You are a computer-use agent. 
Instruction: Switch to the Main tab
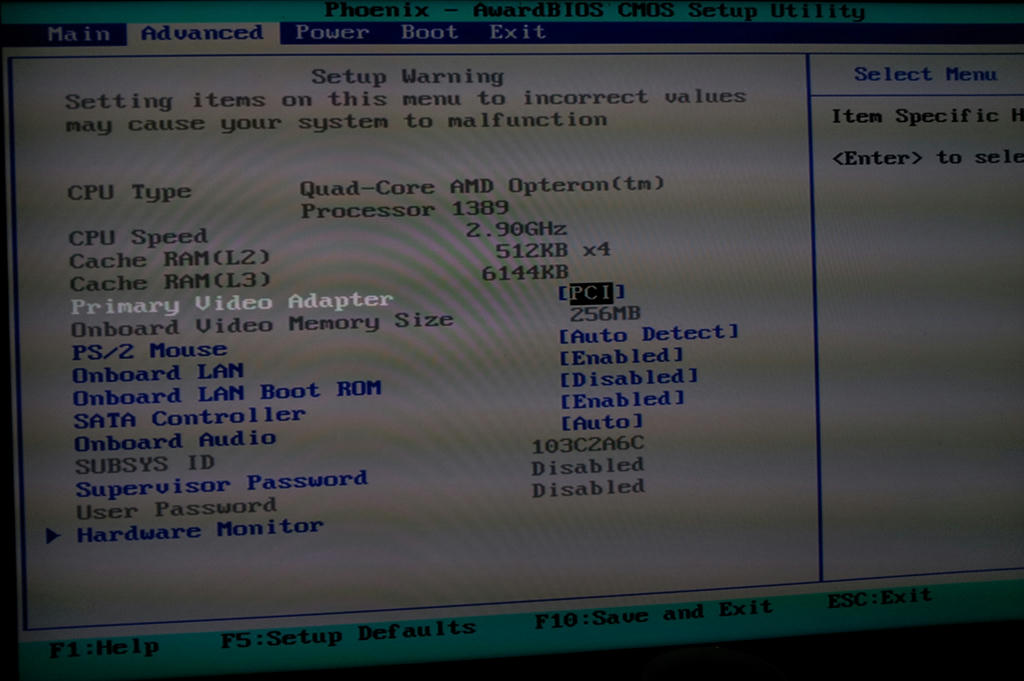tap(79, 33)
